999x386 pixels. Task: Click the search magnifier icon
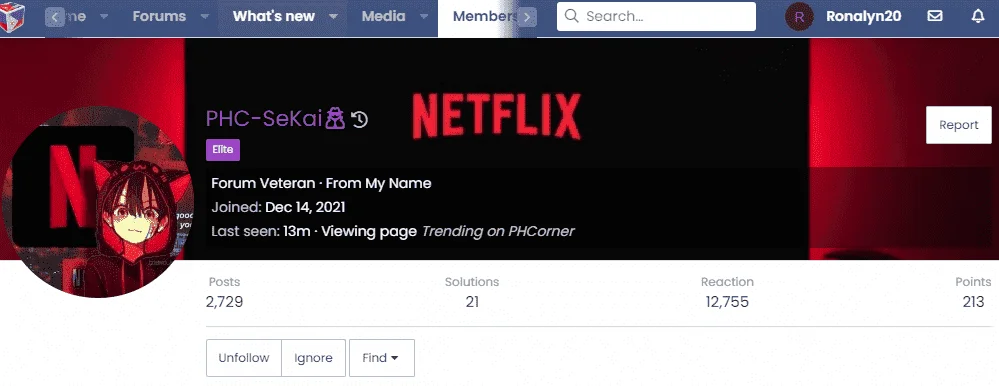(x=571, y=16)
